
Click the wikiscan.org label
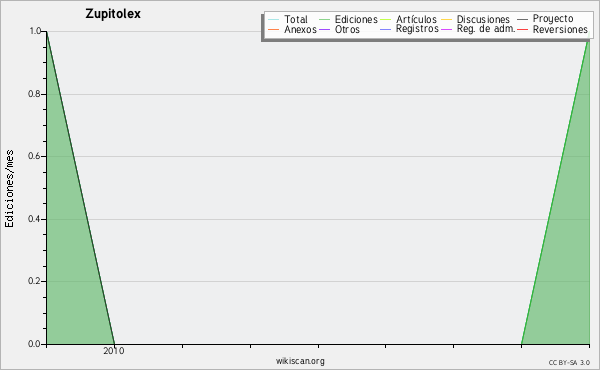coord(300,361)
